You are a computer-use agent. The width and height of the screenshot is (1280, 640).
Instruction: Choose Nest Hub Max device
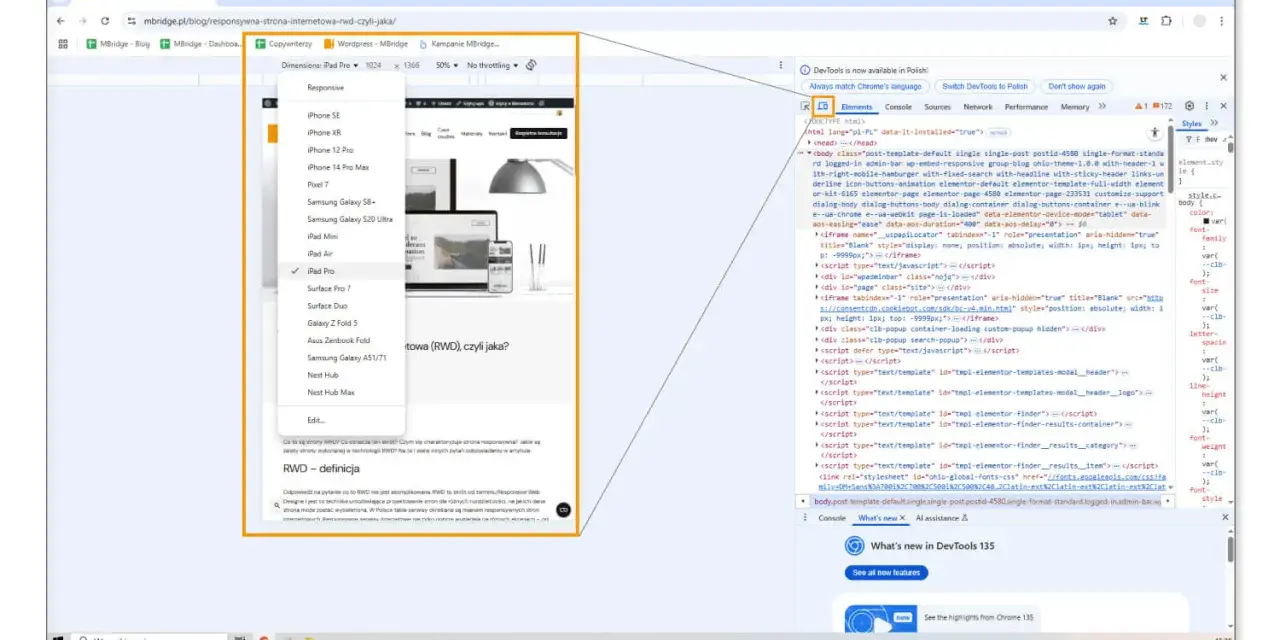(x=341, y=392)
